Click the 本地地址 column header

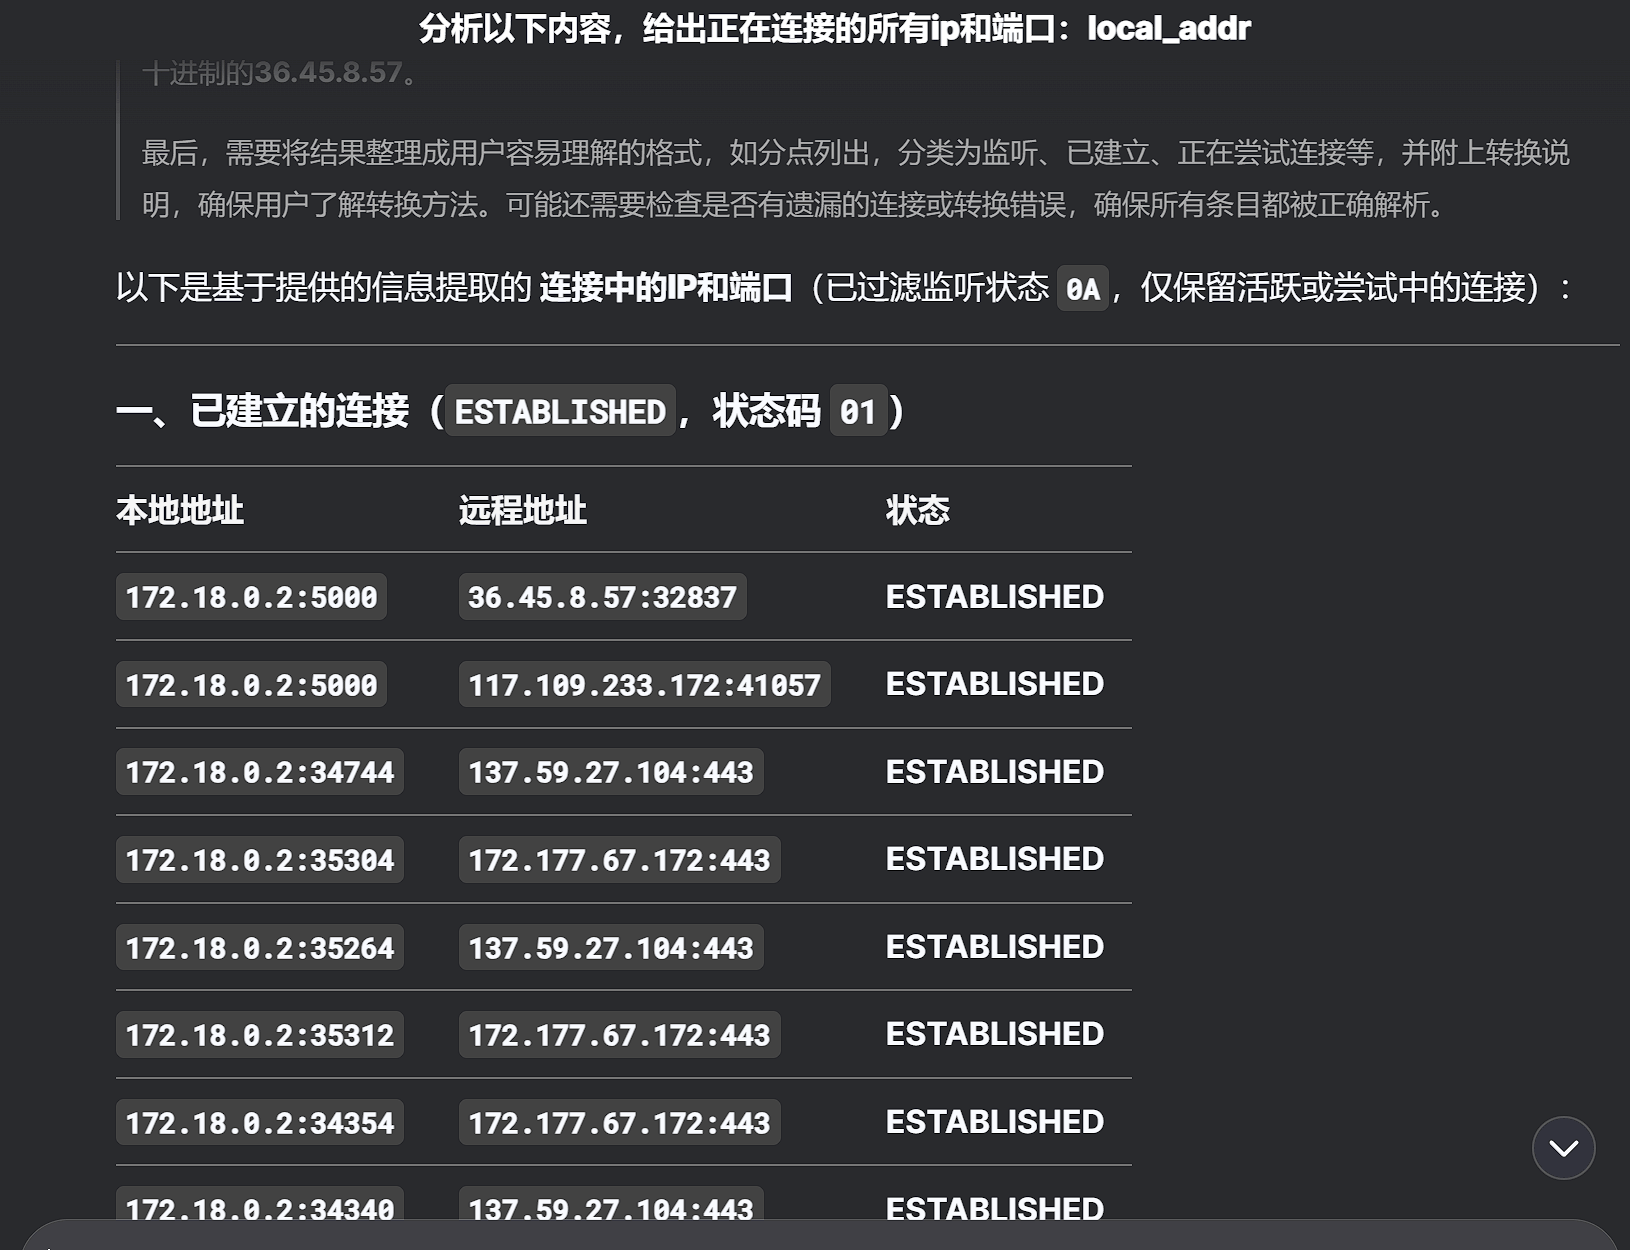click(x=180, y=510)
